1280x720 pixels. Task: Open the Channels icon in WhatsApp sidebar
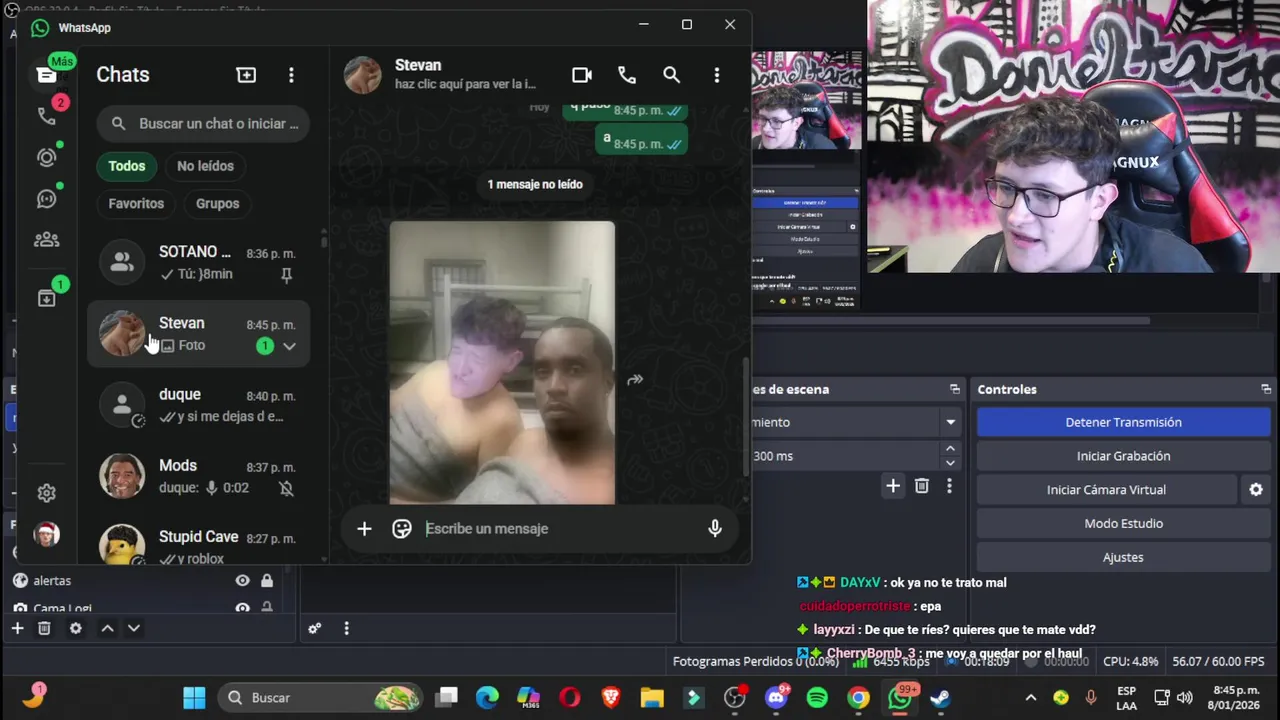coord(47,198)
